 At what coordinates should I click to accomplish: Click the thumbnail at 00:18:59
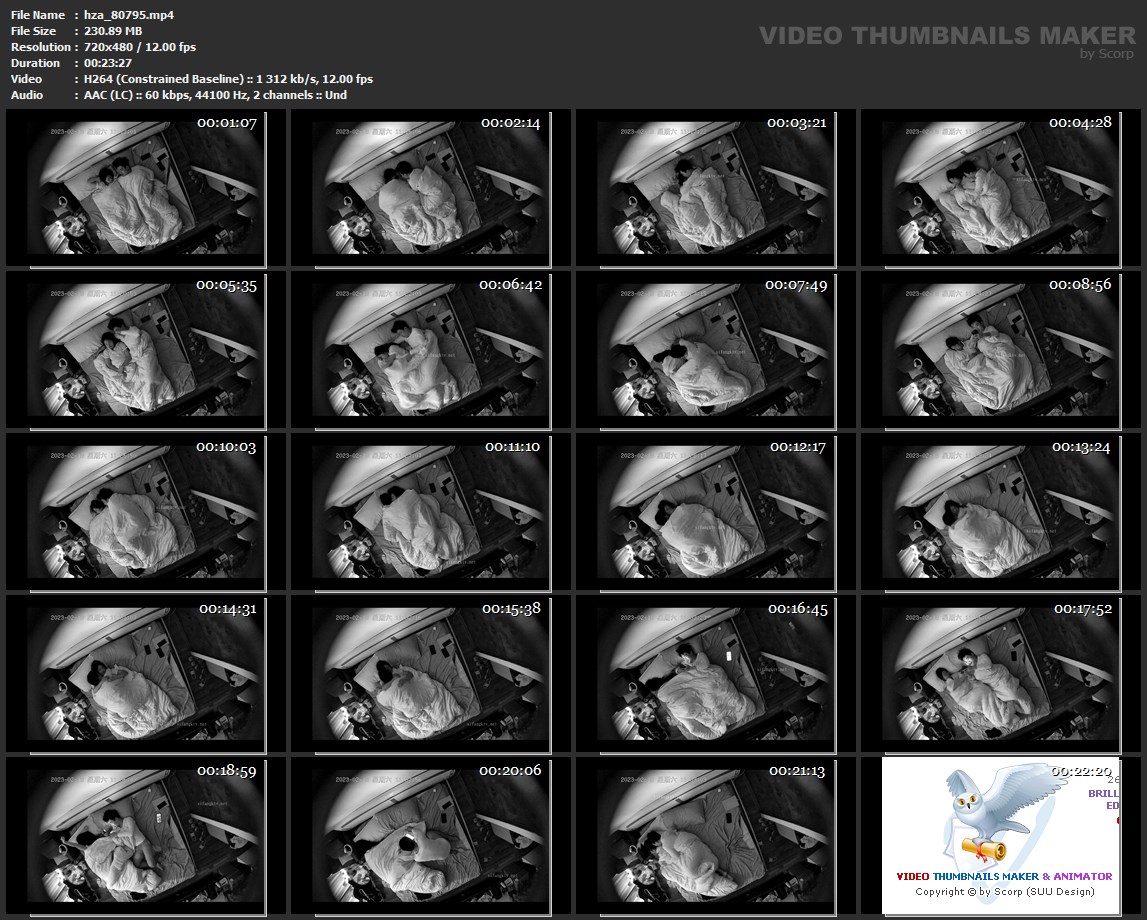click(146, 836)
